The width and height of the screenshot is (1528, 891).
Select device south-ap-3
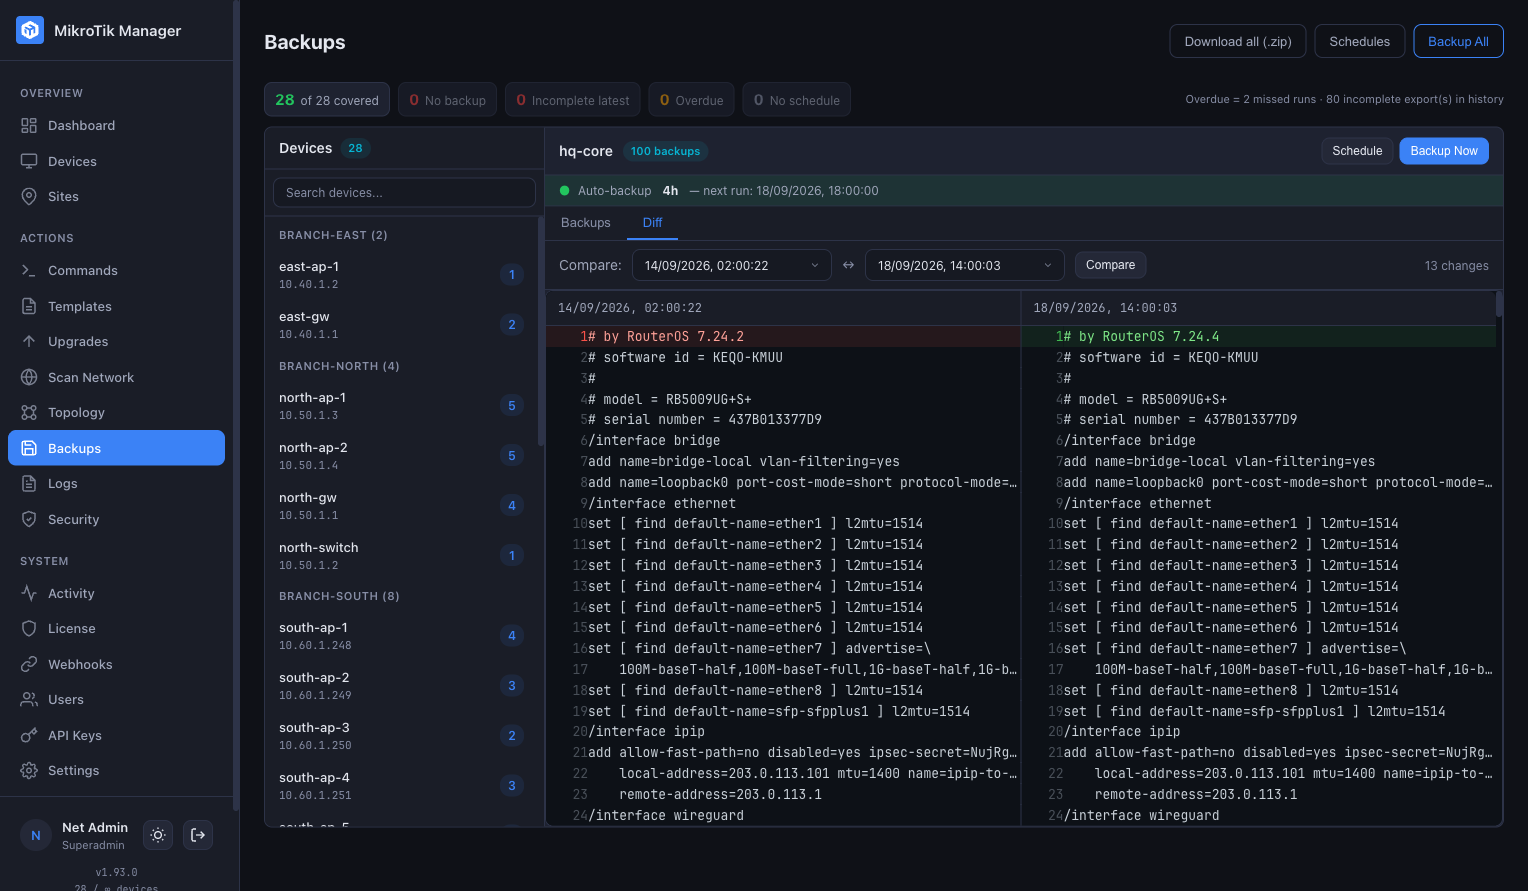pyautogui.click(x=401, y=736)
